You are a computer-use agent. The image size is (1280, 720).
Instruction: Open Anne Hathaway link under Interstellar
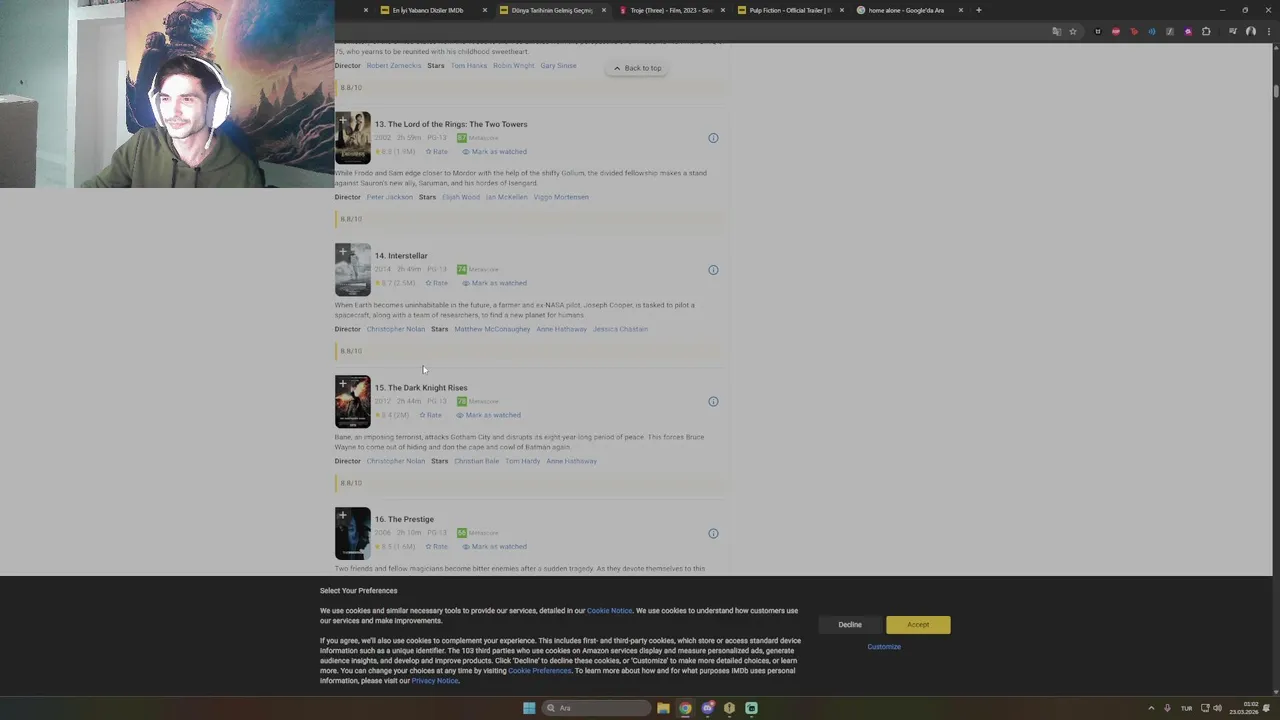561,329
